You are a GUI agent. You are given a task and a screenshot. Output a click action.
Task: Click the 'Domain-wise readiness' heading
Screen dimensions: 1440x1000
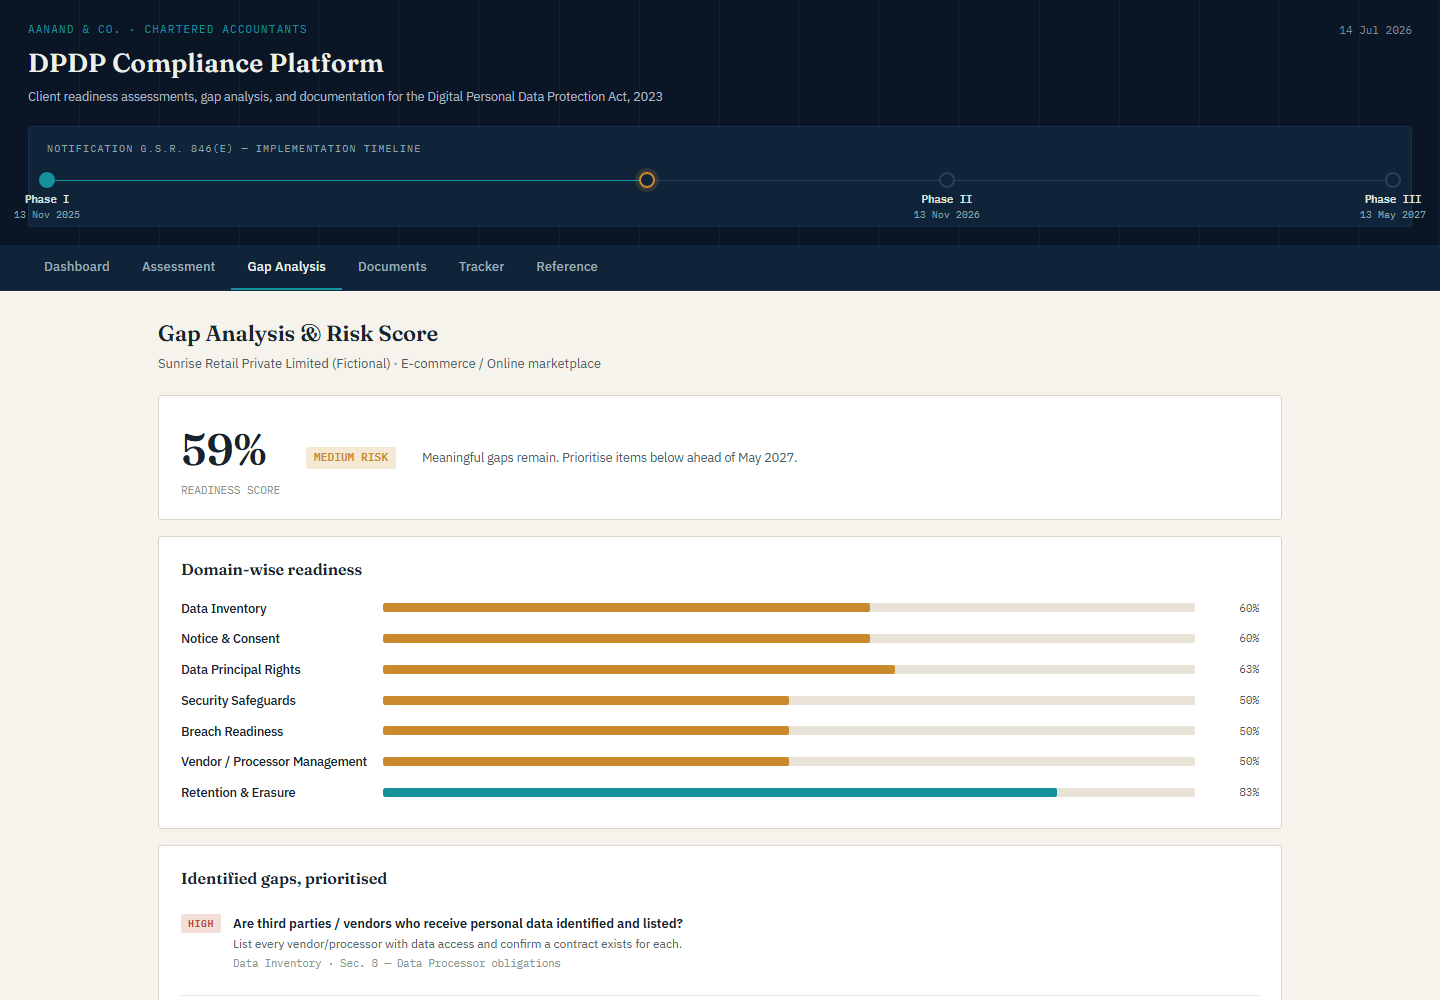point(272,570)
